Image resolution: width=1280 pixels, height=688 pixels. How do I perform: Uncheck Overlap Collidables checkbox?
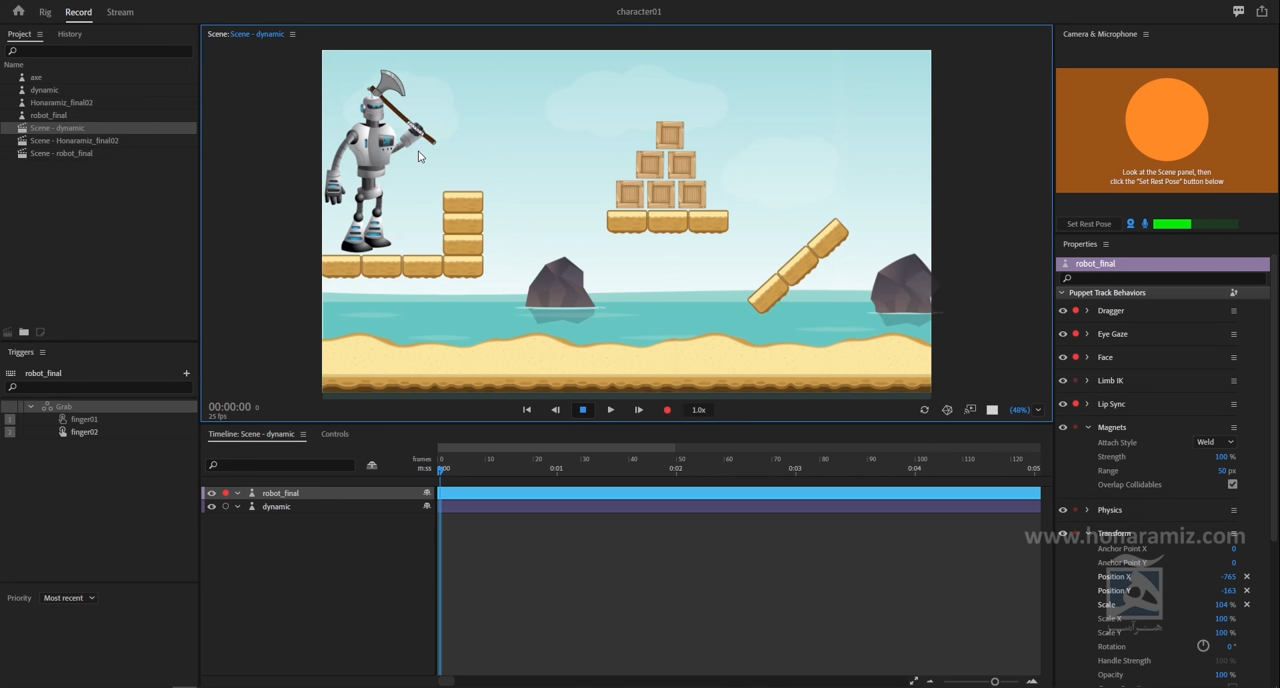(1232, 485)
